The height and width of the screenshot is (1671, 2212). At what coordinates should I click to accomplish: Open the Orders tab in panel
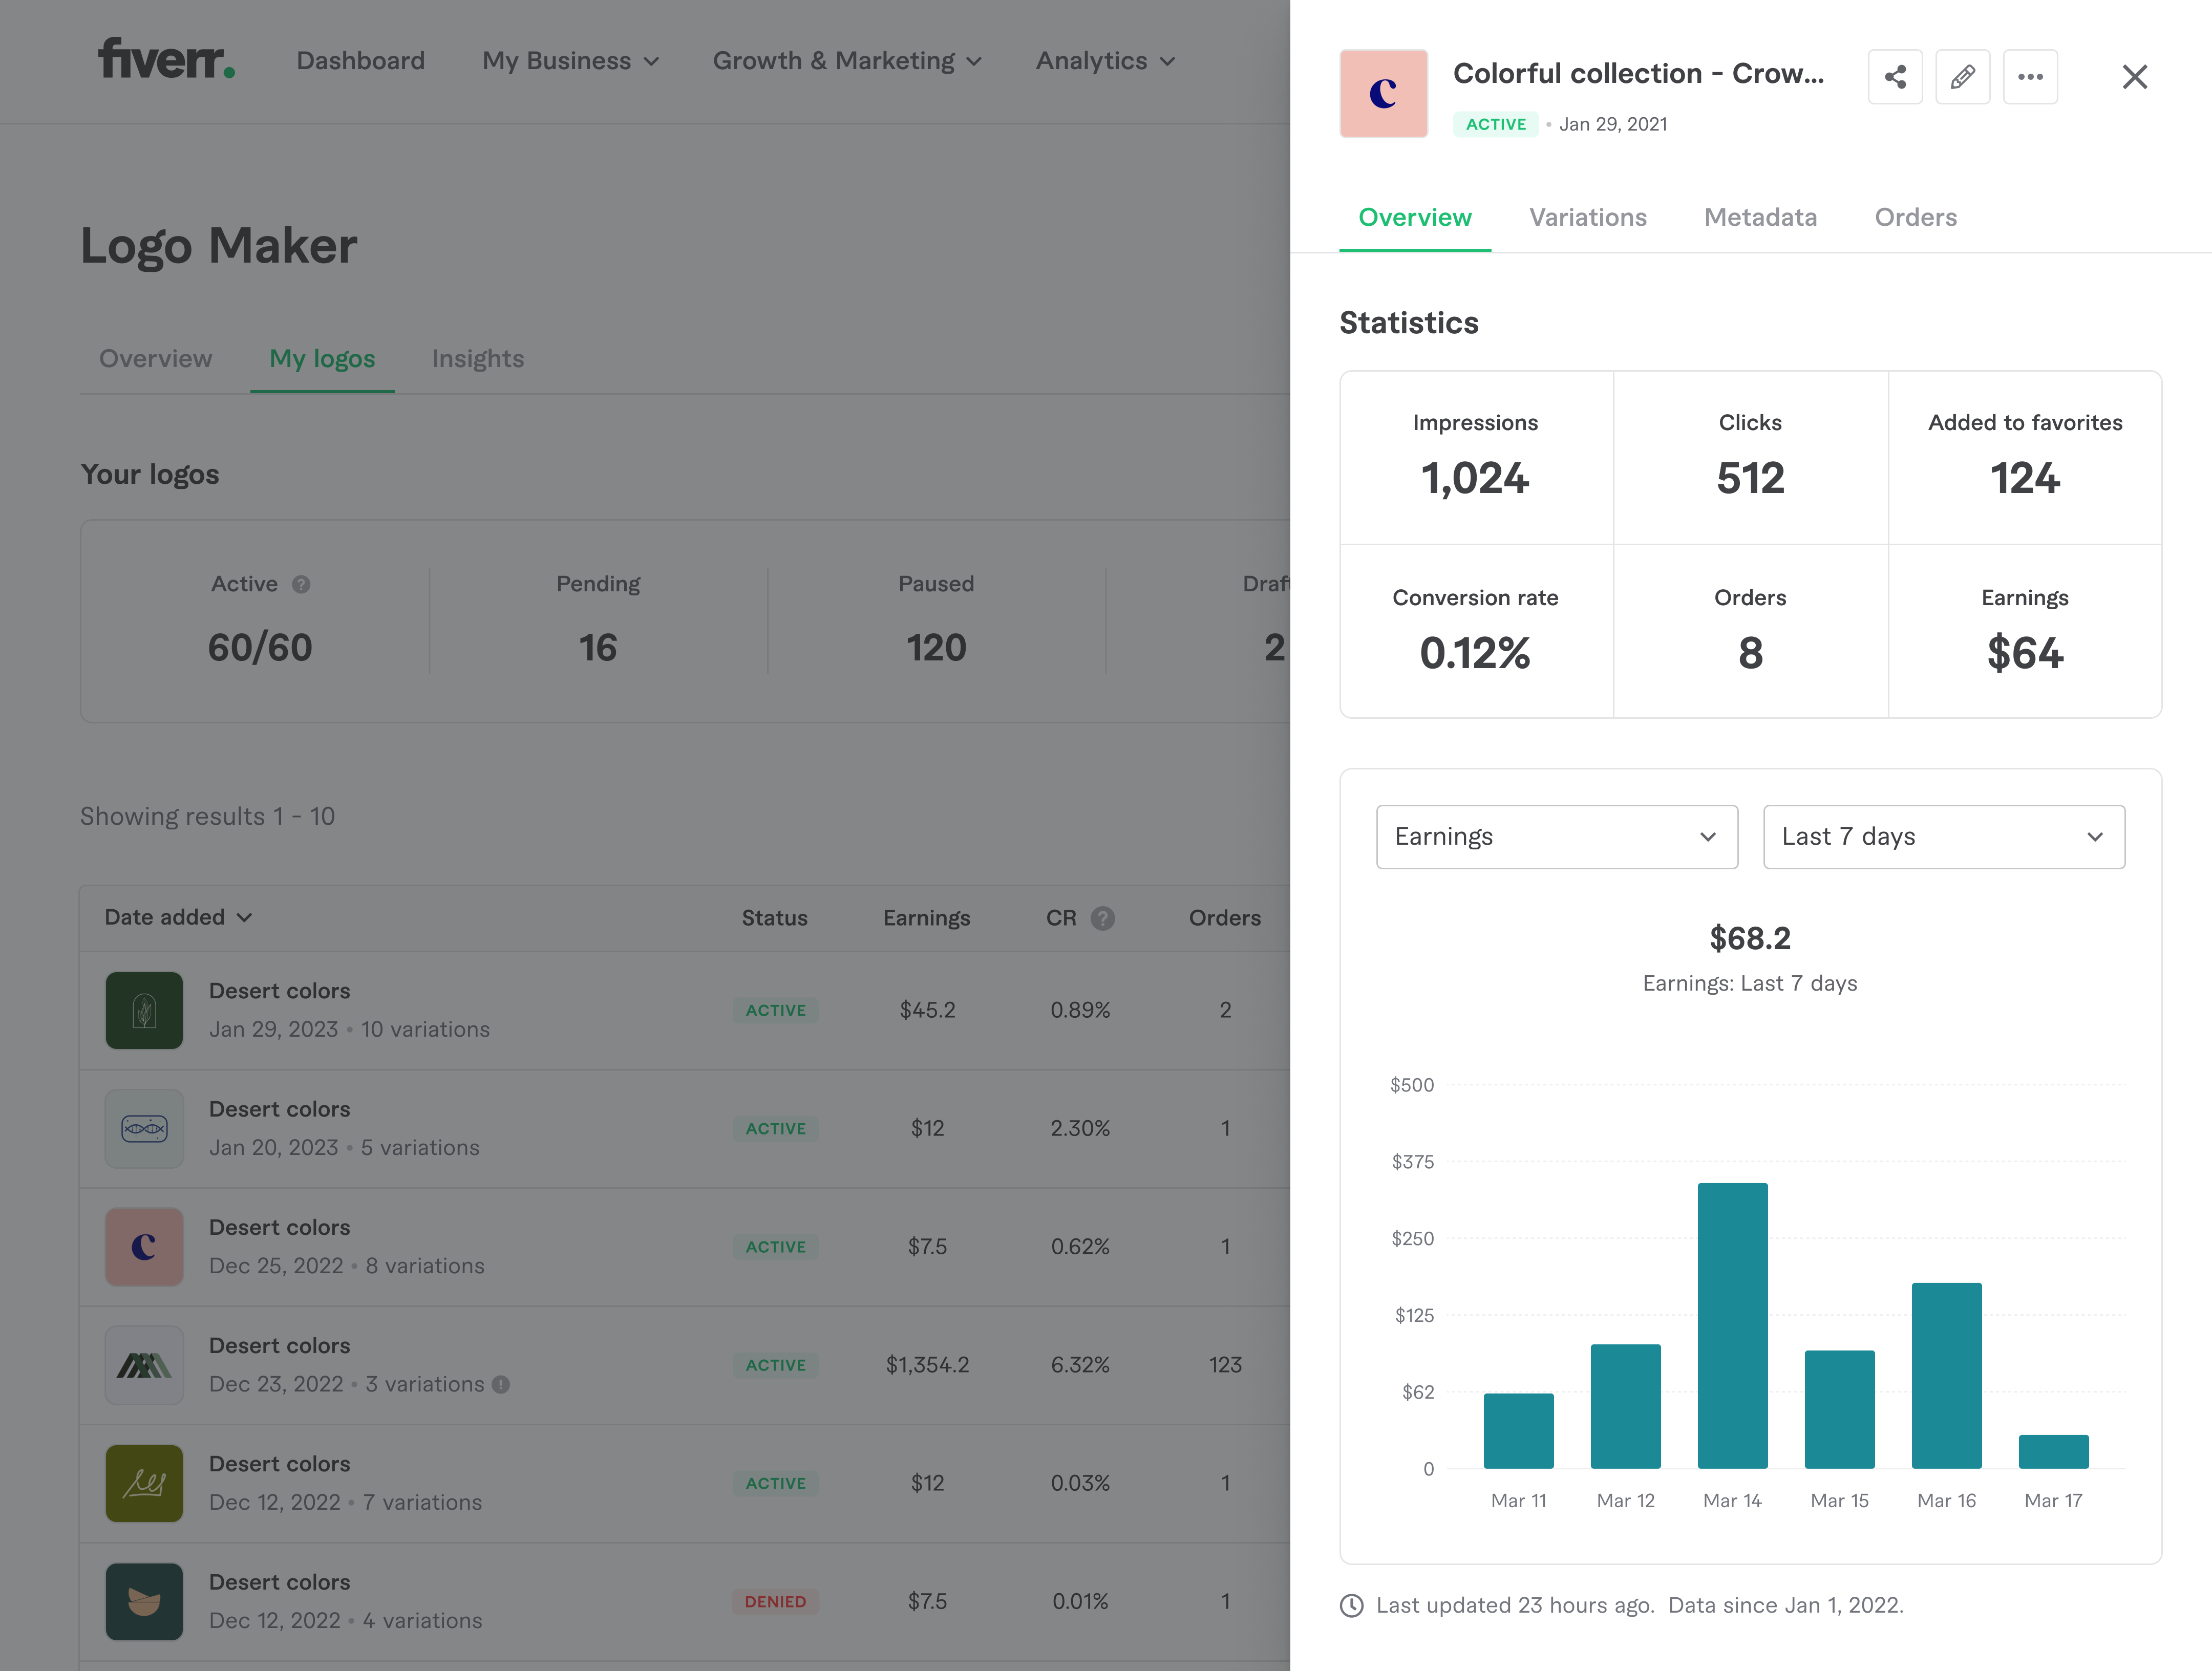click(1915, 217)
